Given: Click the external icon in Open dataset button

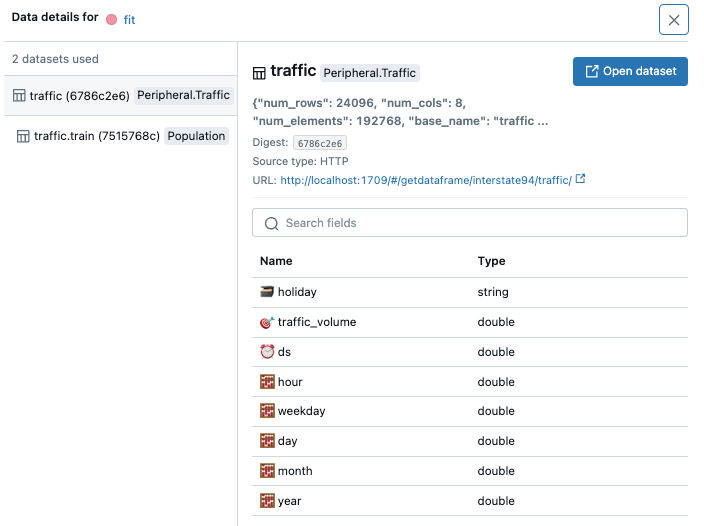Looking at the screenshot, I should click(592, 71).
